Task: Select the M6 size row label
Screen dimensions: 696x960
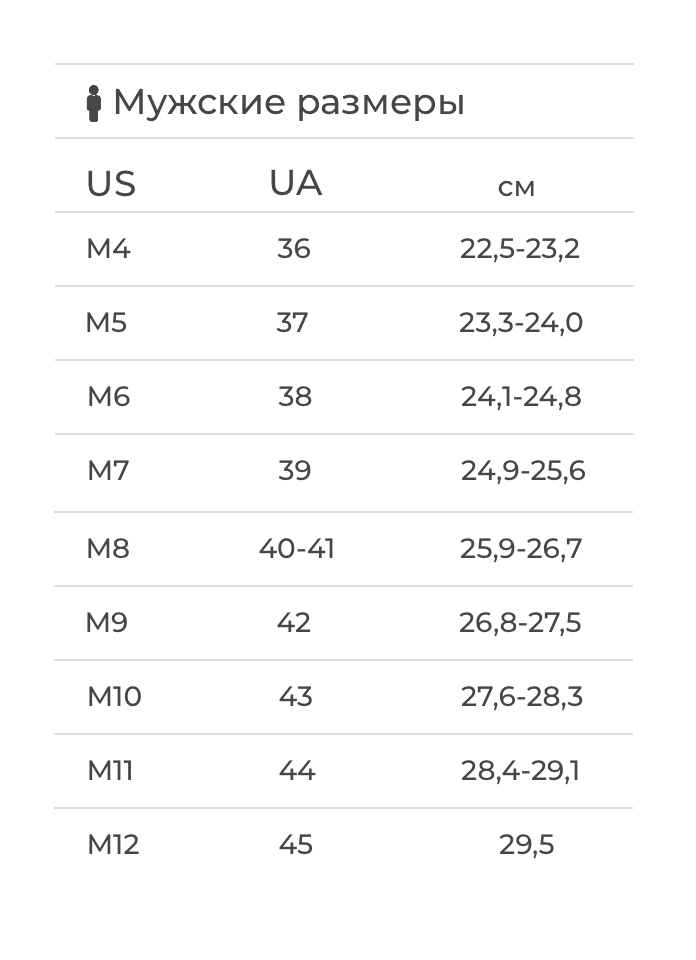Action: [x=108, y=397]
